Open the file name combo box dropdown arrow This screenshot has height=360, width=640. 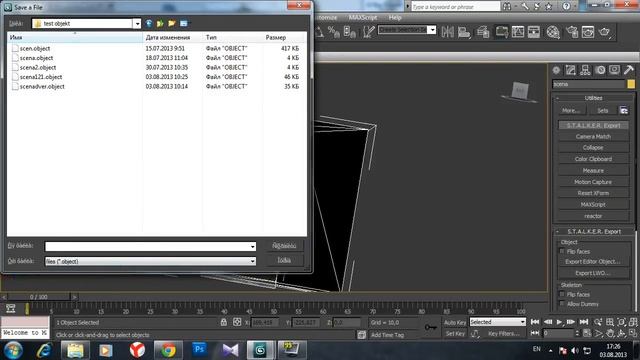[x=252, y=247]
